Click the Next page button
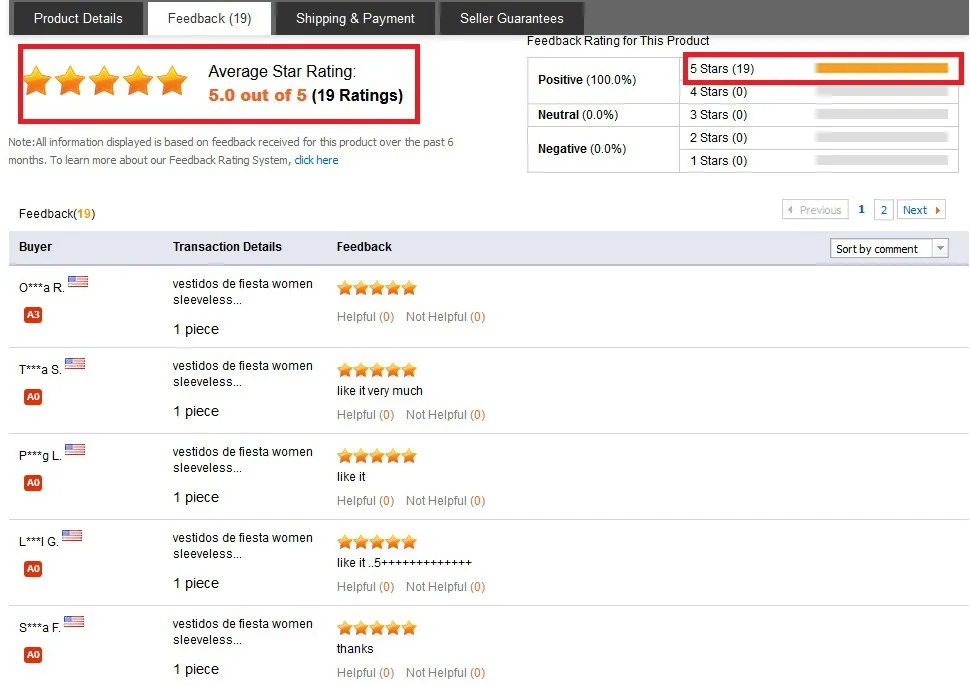 [x=921, y=210]
